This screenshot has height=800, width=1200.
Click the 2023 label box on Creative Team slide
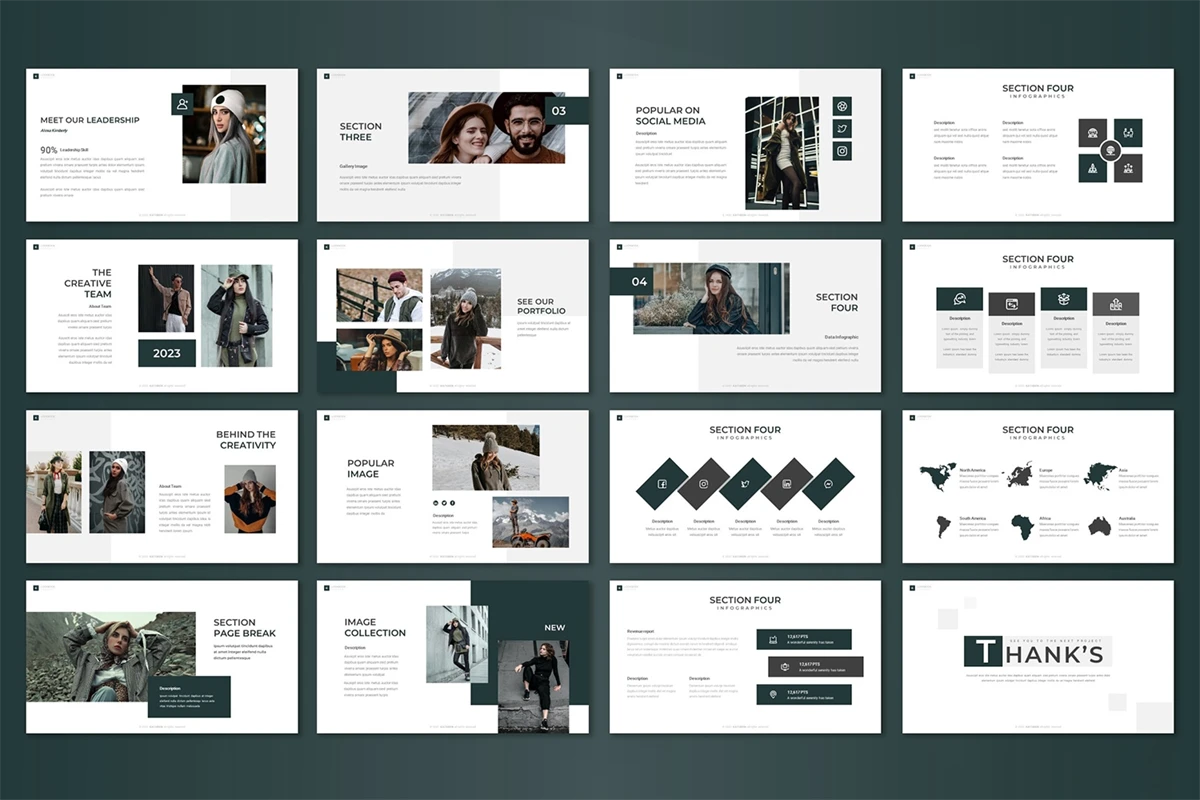[x=167, y=353]
